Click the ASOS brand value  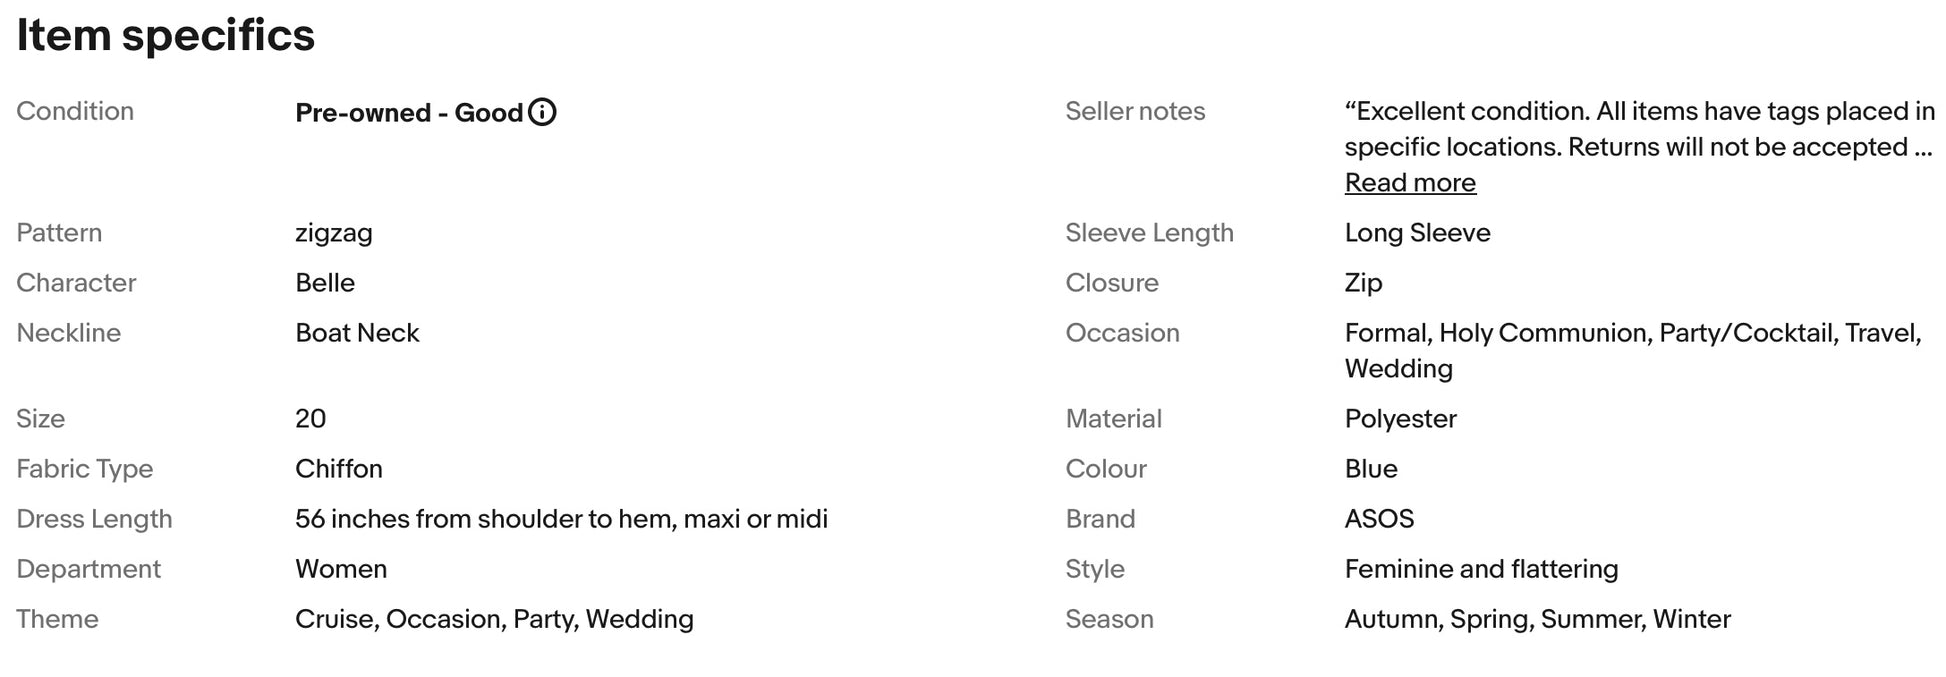pos(1379,519)
